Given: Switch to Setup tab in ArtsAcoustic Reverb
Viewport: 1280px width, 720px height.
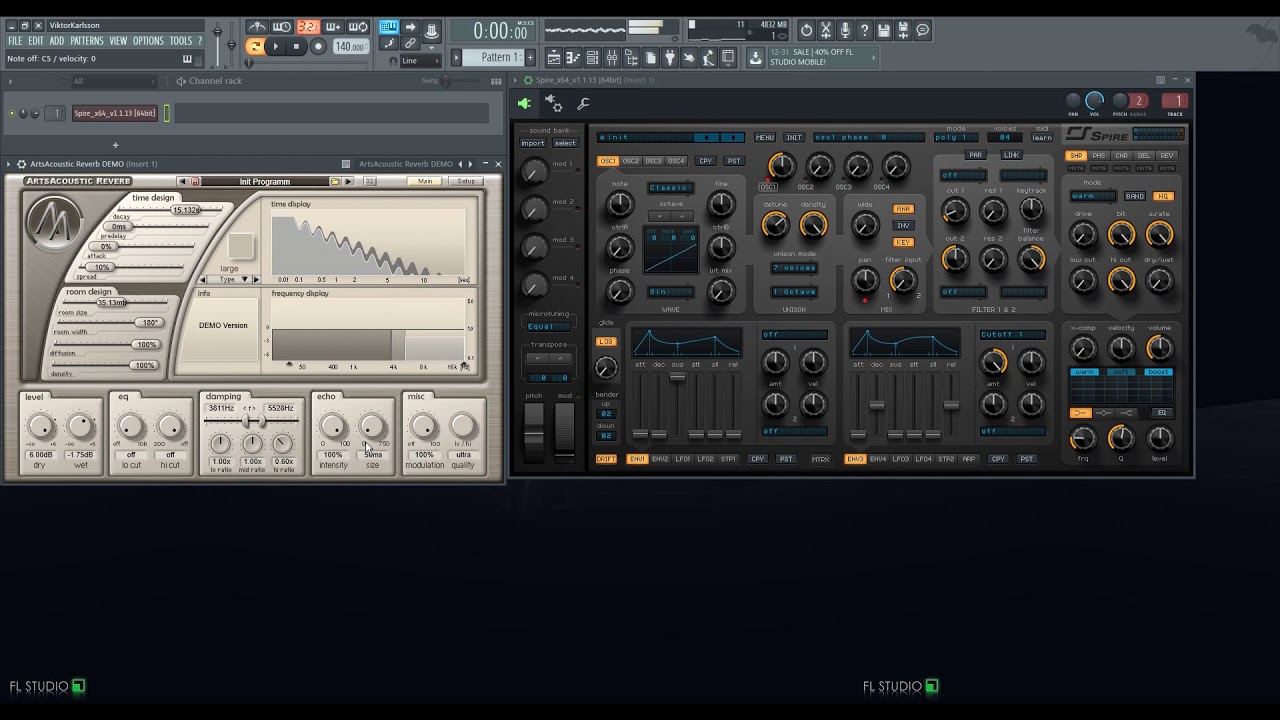Looking at the screenshot, I should 467,181.
